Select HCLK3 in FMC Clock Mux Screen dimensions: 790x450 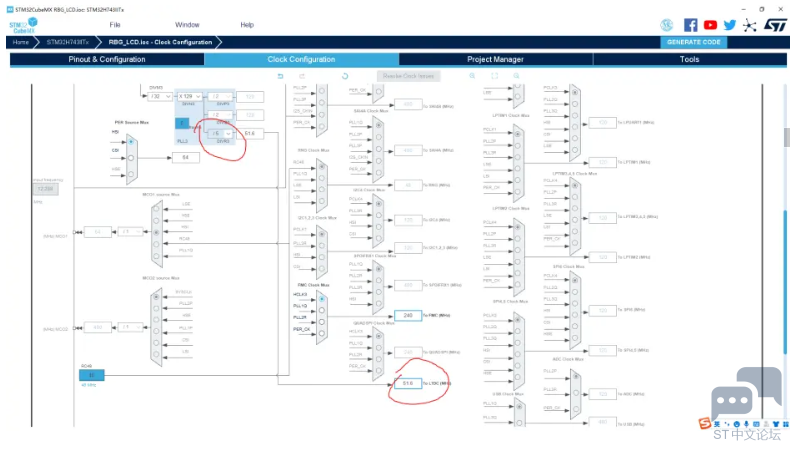point(321,299)
